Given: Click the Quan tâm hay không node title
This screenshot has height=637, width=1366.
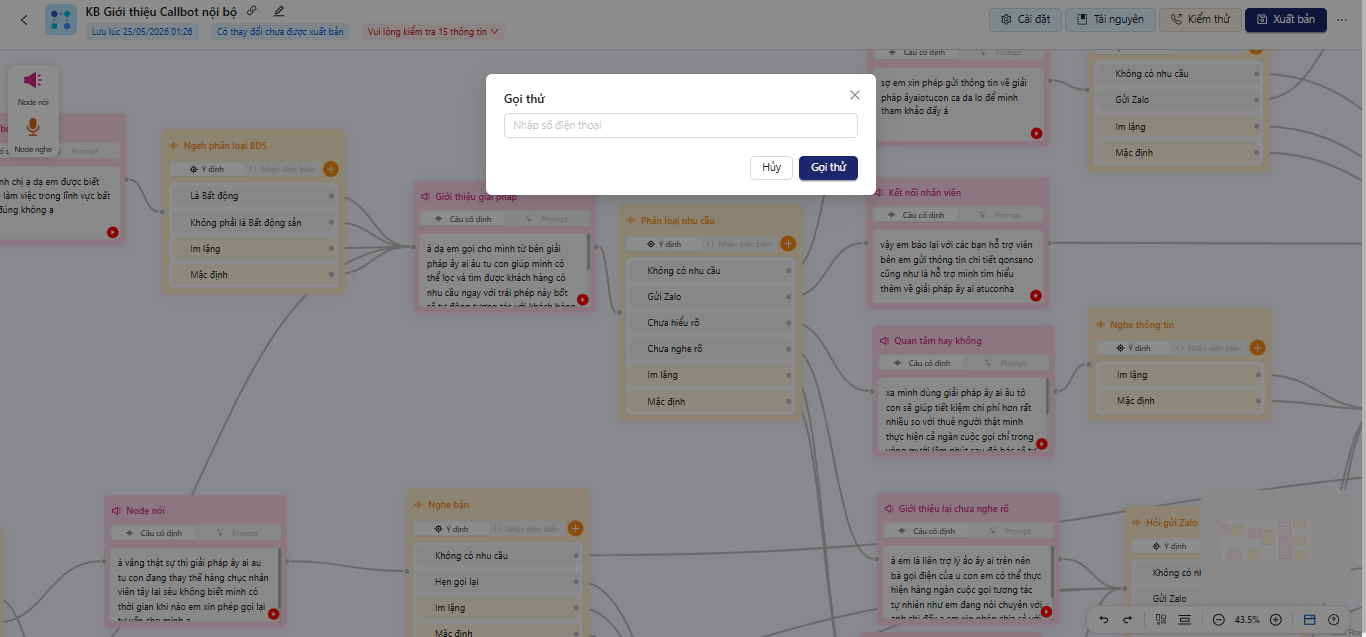Looking at the screenshot, I should pos(938,340).
